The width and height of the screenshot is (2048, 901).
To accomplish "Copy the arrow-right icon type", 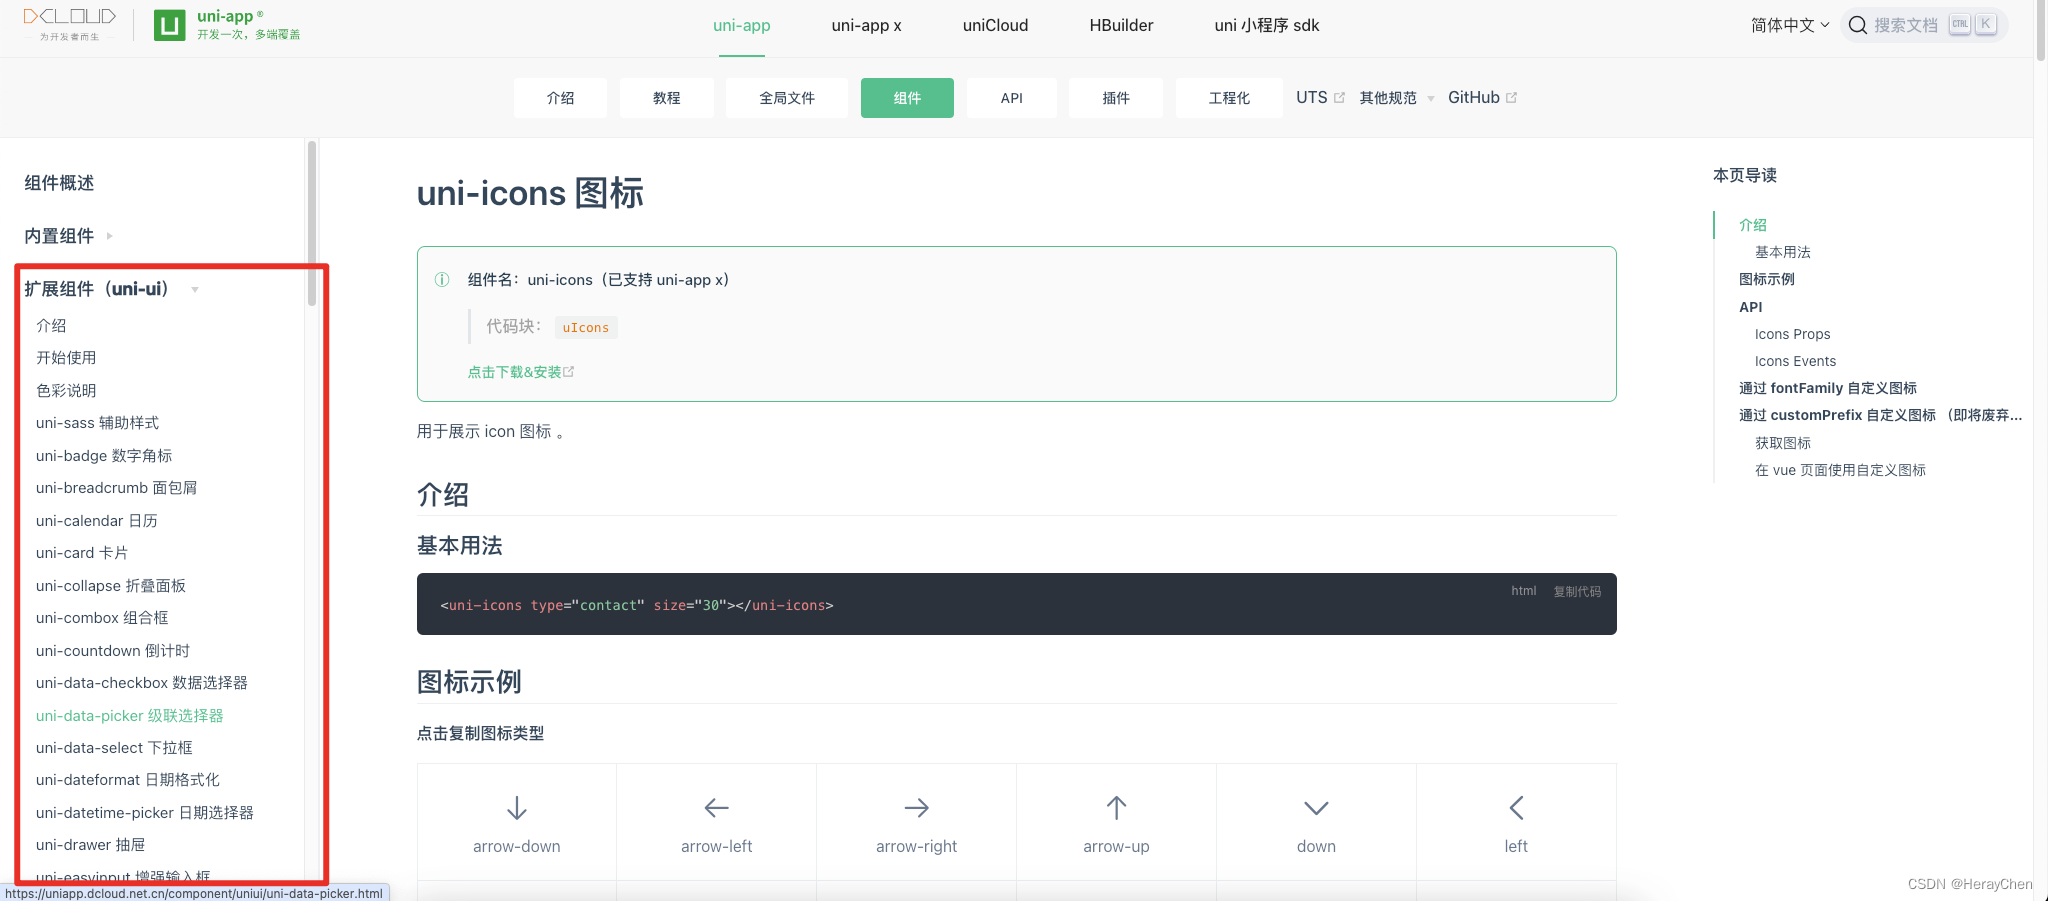I will (x=916, y=823).
